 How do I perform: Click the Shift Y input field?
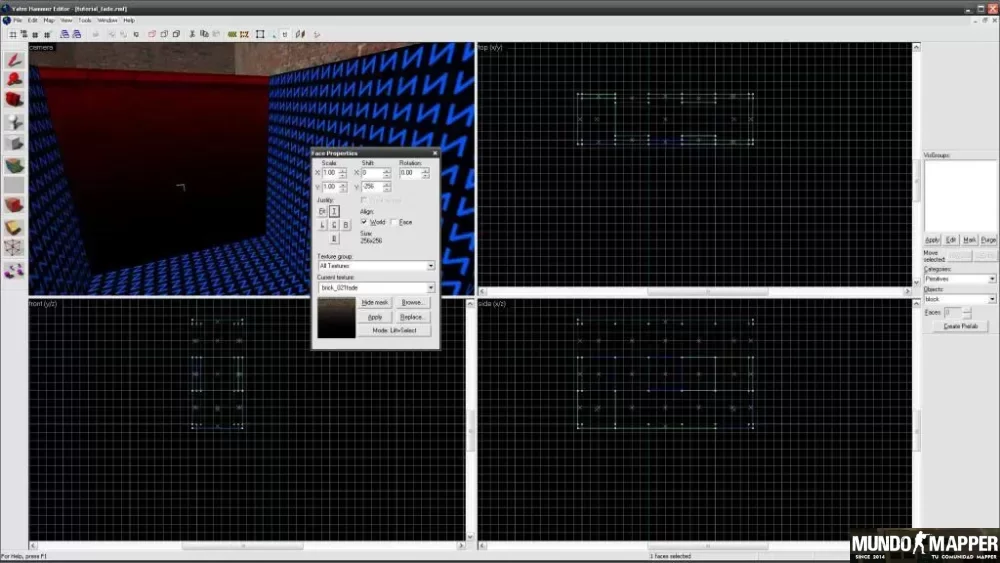click(371, 187)
